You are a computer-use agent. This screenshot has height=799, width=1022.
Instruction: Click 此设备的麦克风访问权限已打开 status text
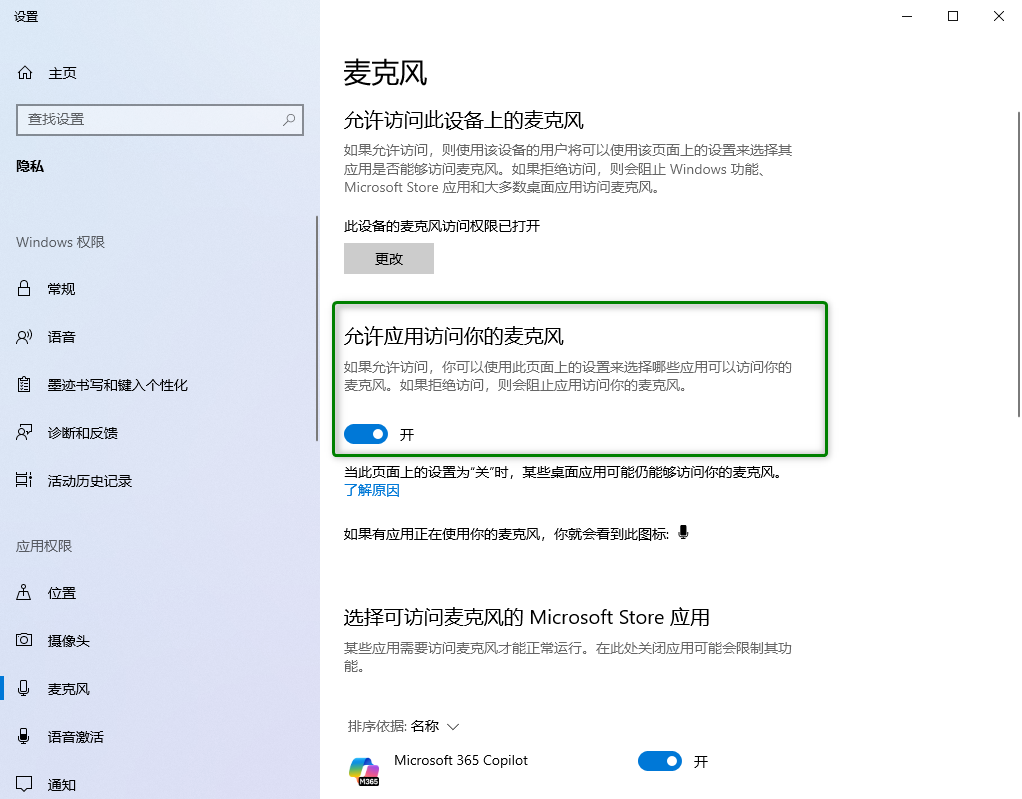pyautogui.click(x=442, y=226)
